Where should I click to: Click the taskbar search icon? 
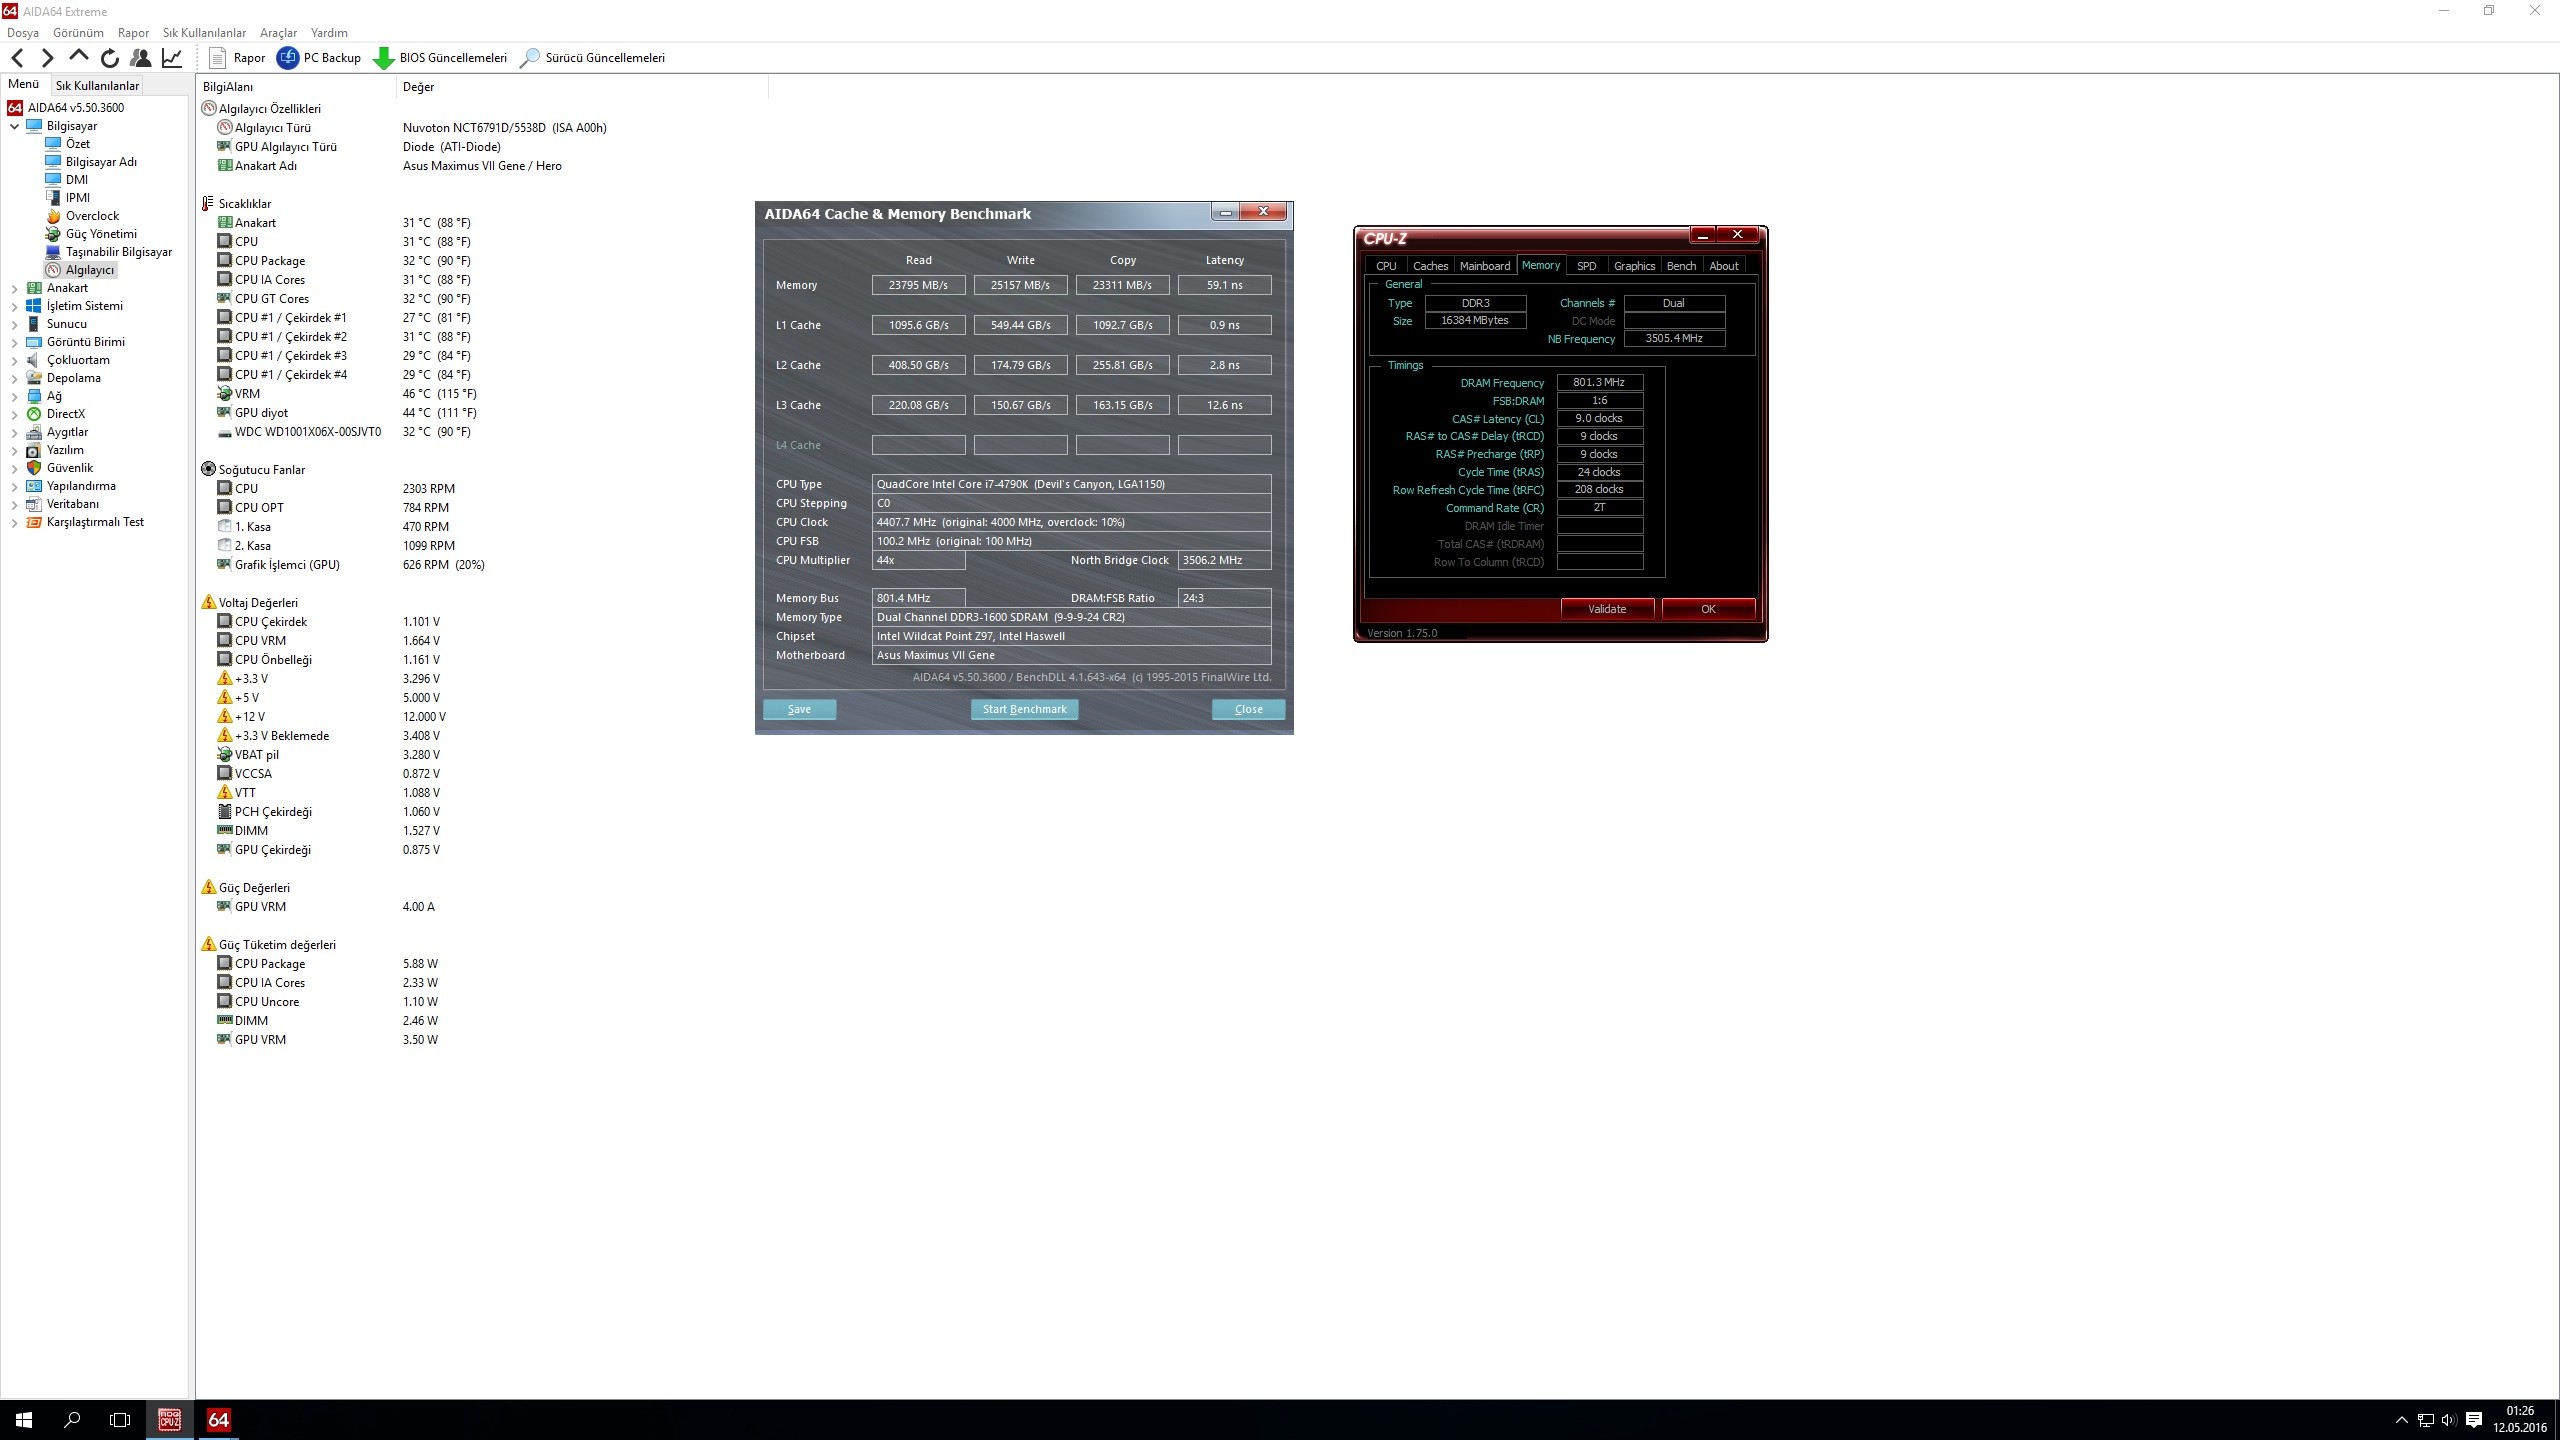click(72, 1420)
